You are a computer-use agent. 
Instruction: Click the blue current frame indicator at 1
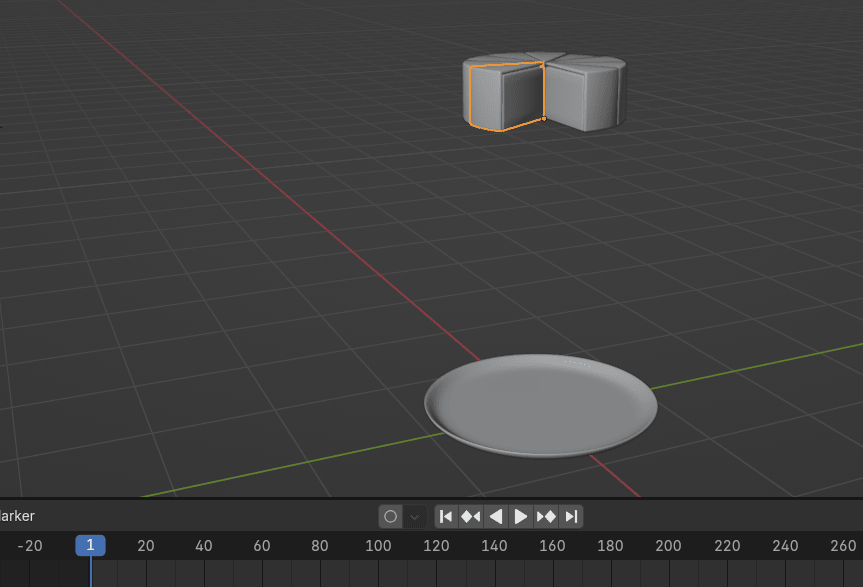click(x=90, y=546)
